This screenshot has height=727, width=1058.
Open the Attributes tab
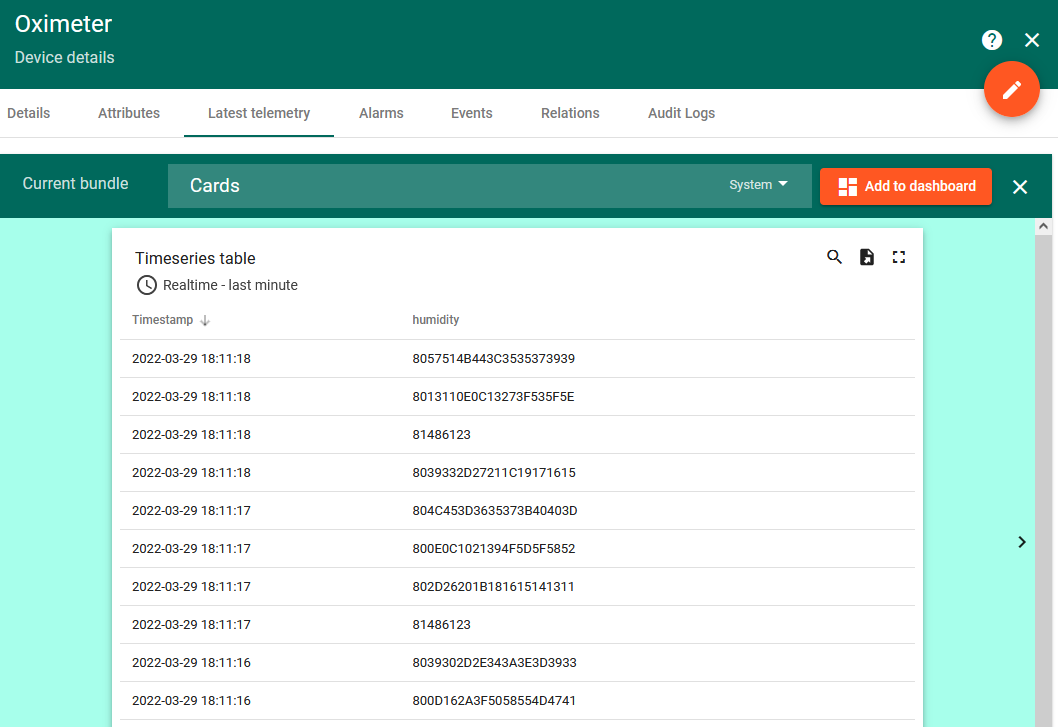128,113
